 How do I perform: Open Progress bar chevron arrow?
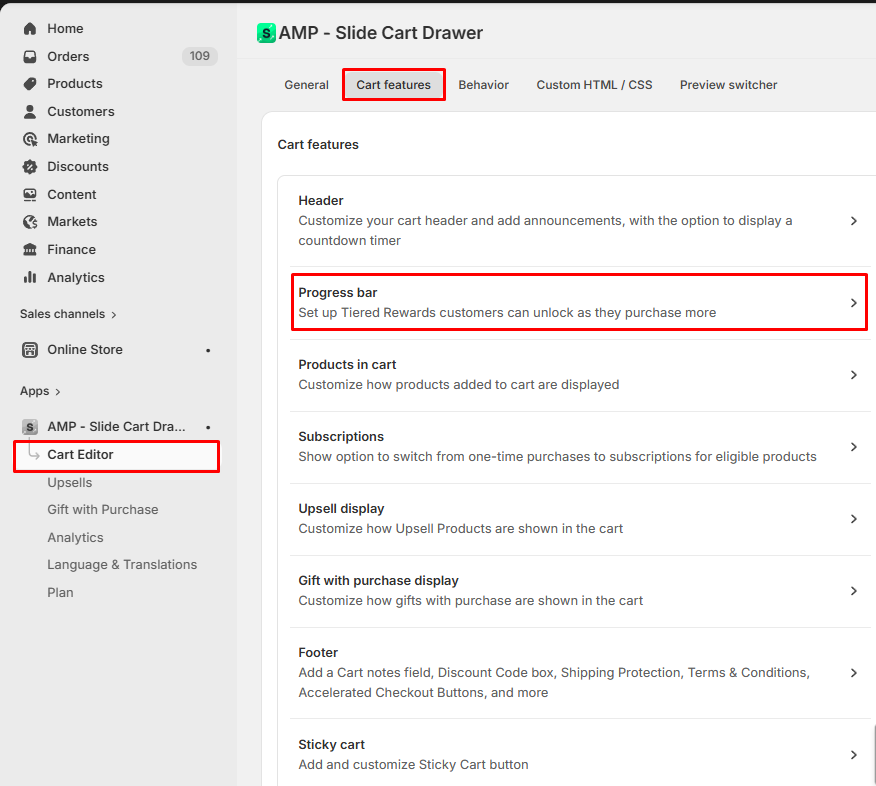(853, 303)
